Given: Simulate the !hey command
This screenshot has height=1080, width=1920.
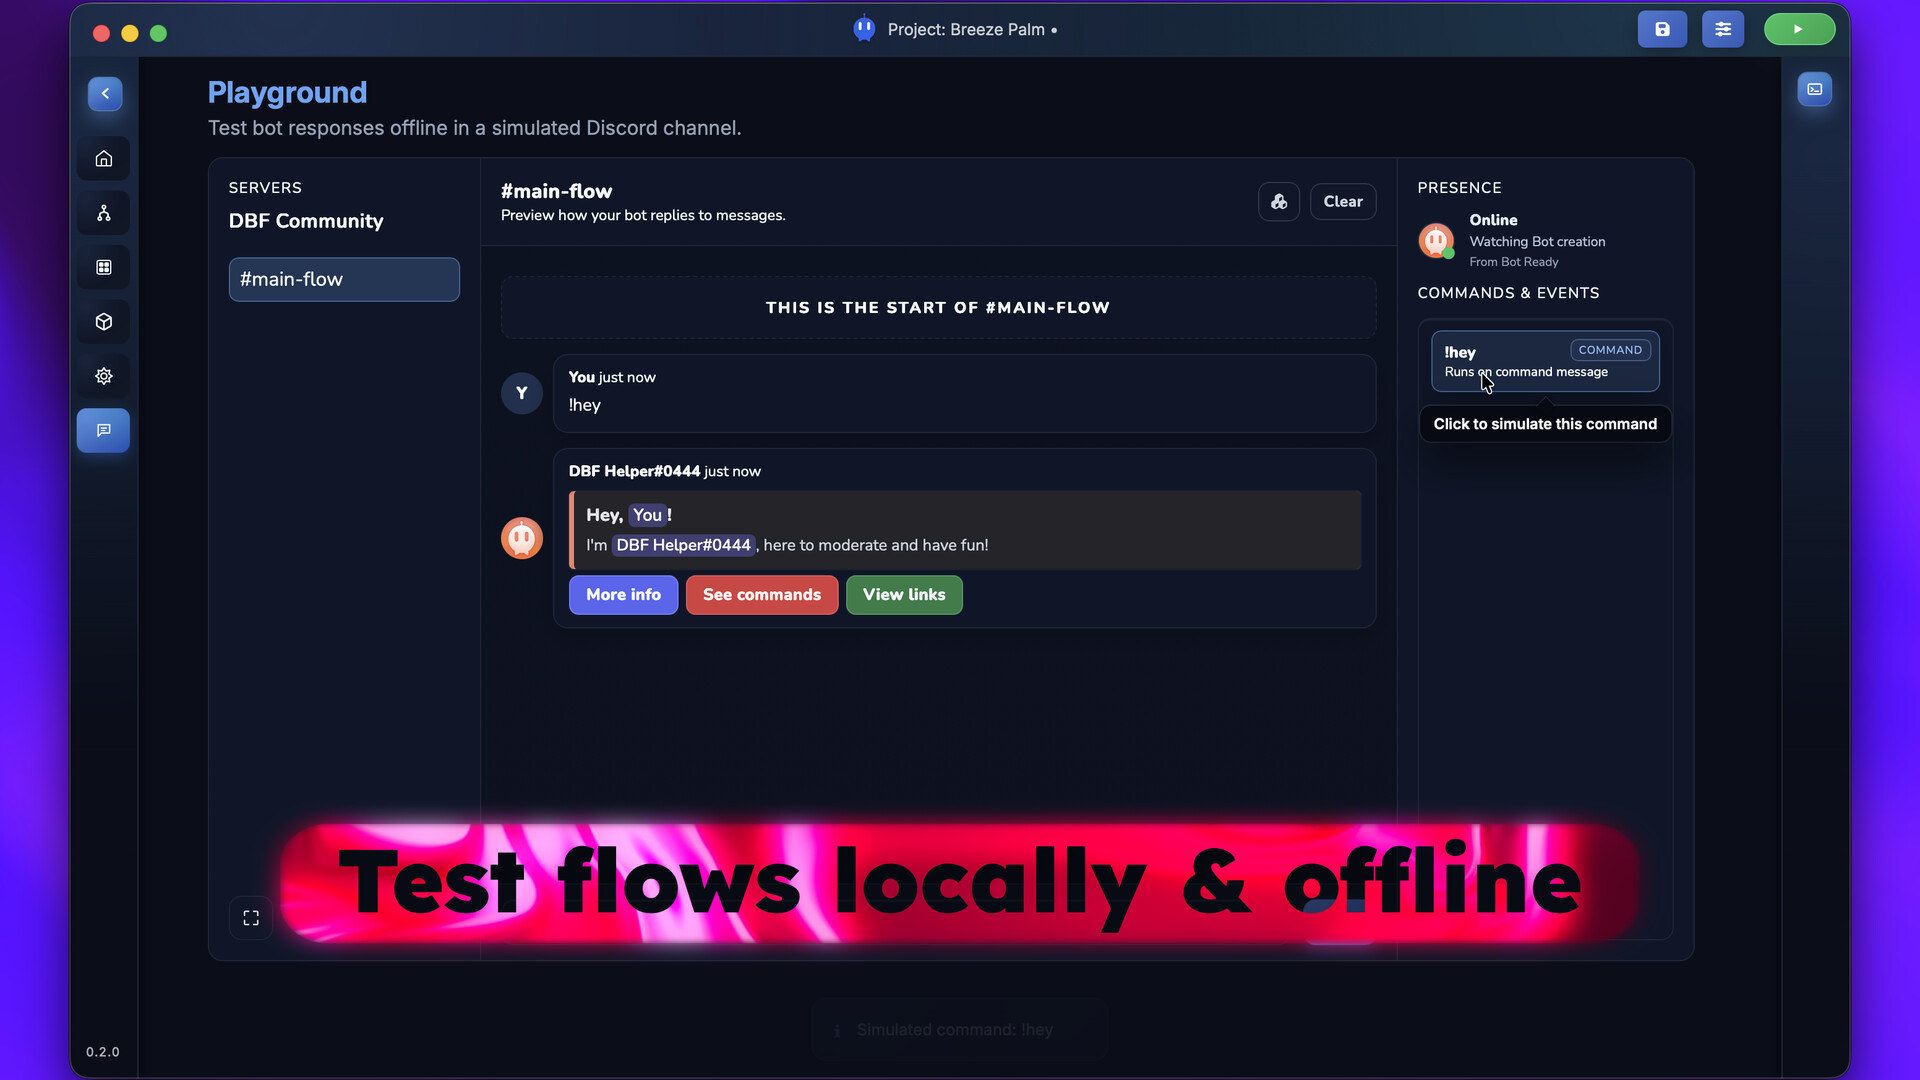Looking at the screenshot, I should (1544, 361).
